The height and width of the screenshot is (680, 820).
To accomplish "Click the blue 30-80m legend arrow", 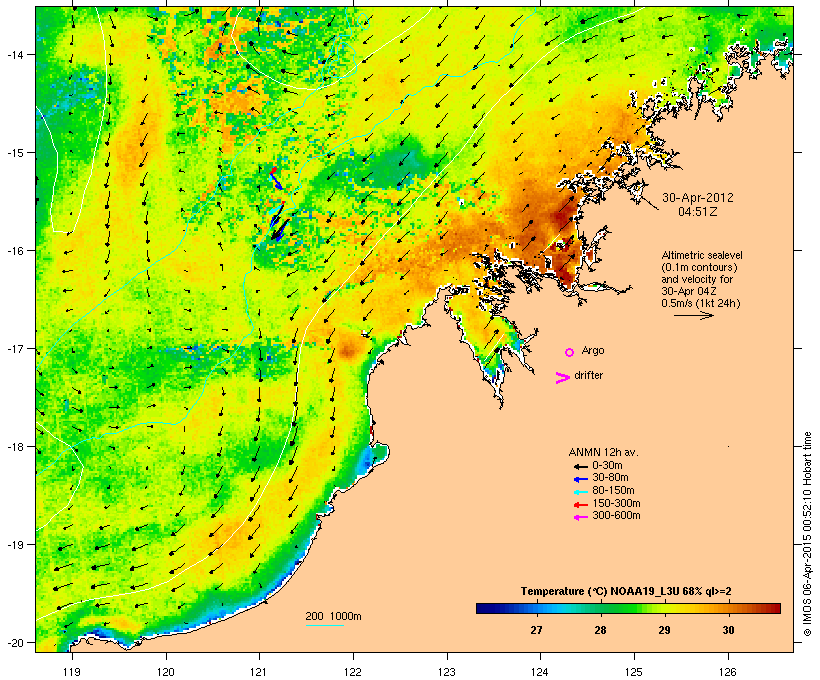I will (x=580, y=479).
